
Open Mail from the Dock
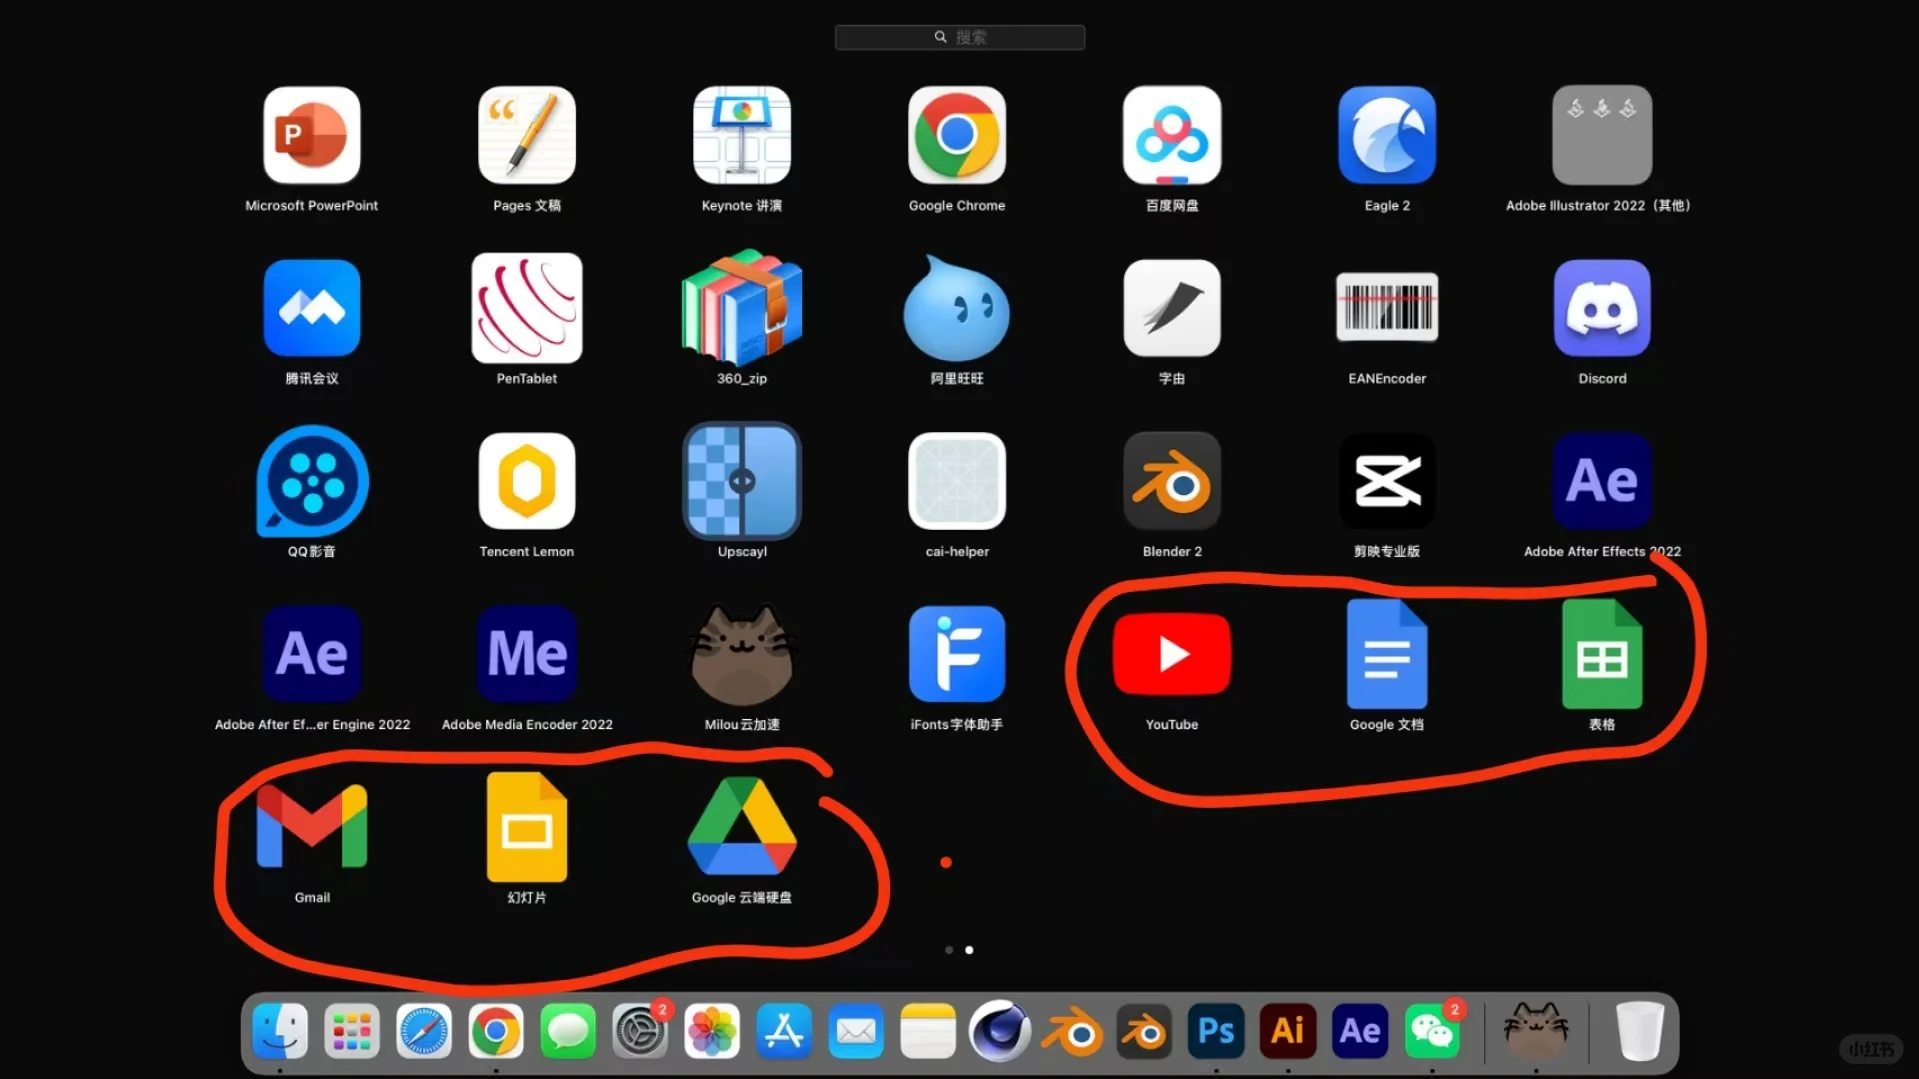point(856,1031)
